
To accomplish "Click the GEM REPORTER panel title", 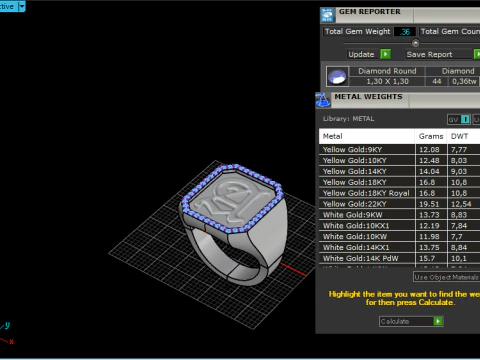I will 370,12.
